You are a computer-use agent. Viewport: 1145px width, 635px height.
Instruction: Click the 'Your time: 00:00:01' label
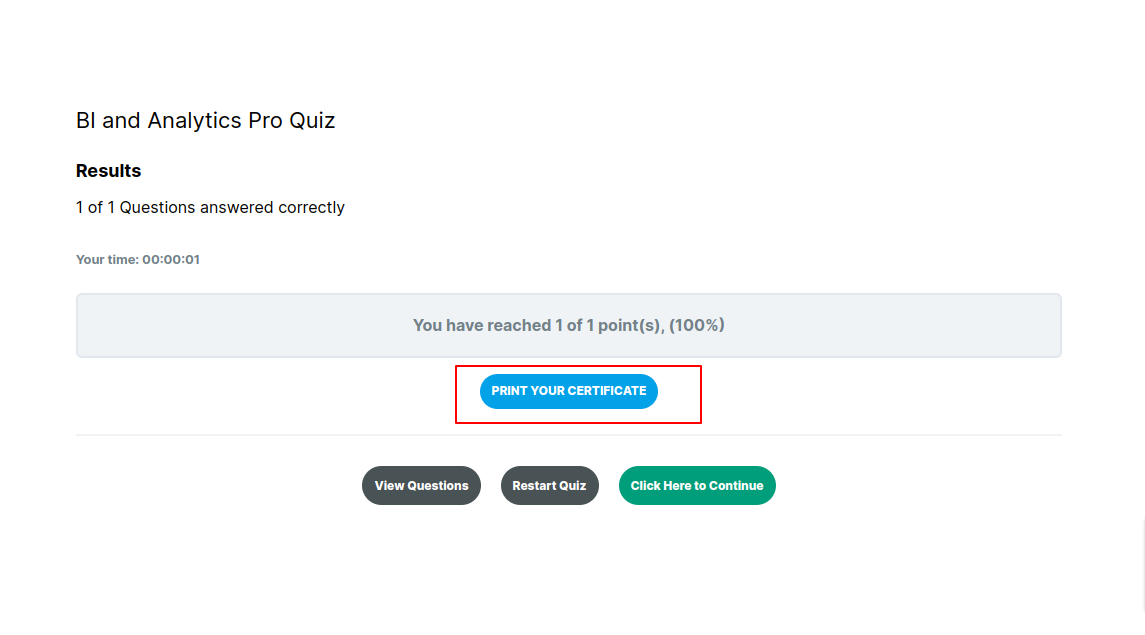click(x=138, y=260)
